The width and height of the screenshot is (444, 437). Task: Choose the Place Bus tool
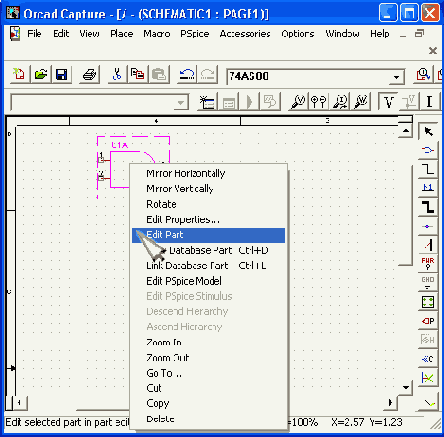coord(428,207)
